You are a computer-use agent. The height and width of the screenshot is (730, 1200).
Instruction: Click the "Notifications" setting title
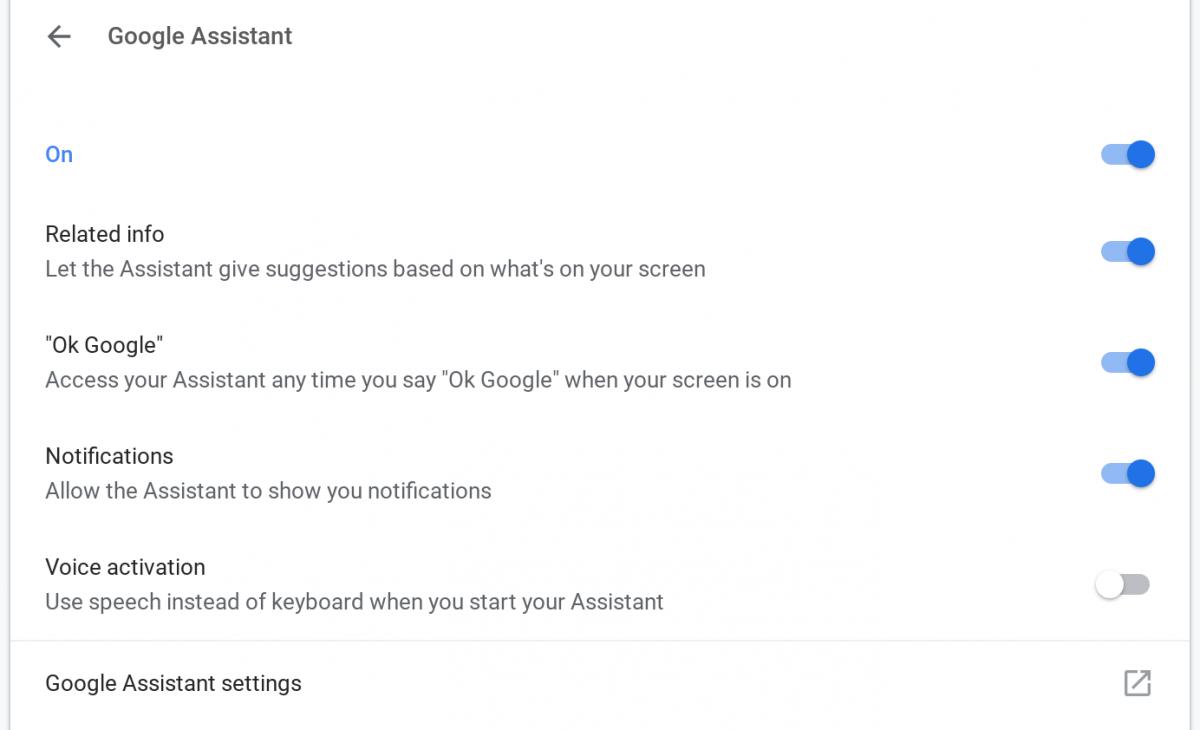109,456
